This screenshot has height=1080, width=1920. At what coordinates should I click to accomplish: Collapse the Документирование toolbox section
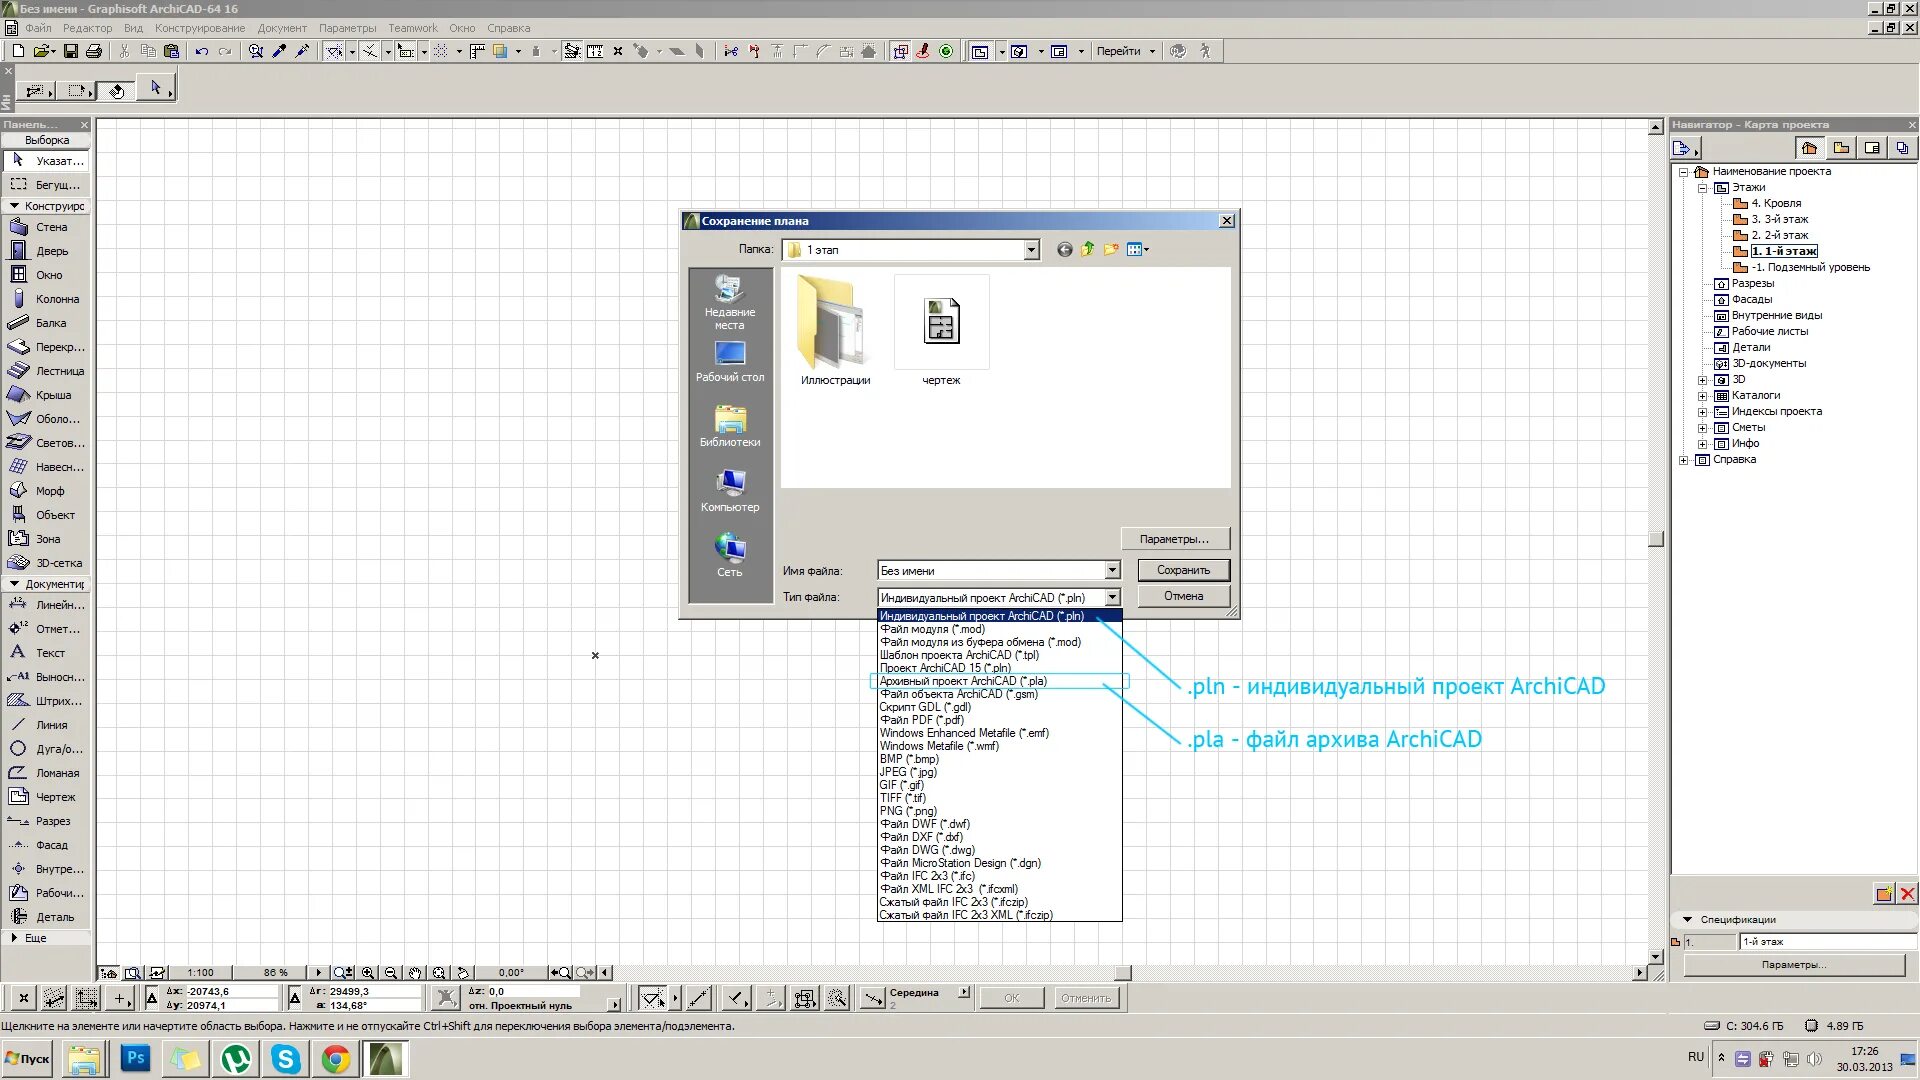click(14, 584)
